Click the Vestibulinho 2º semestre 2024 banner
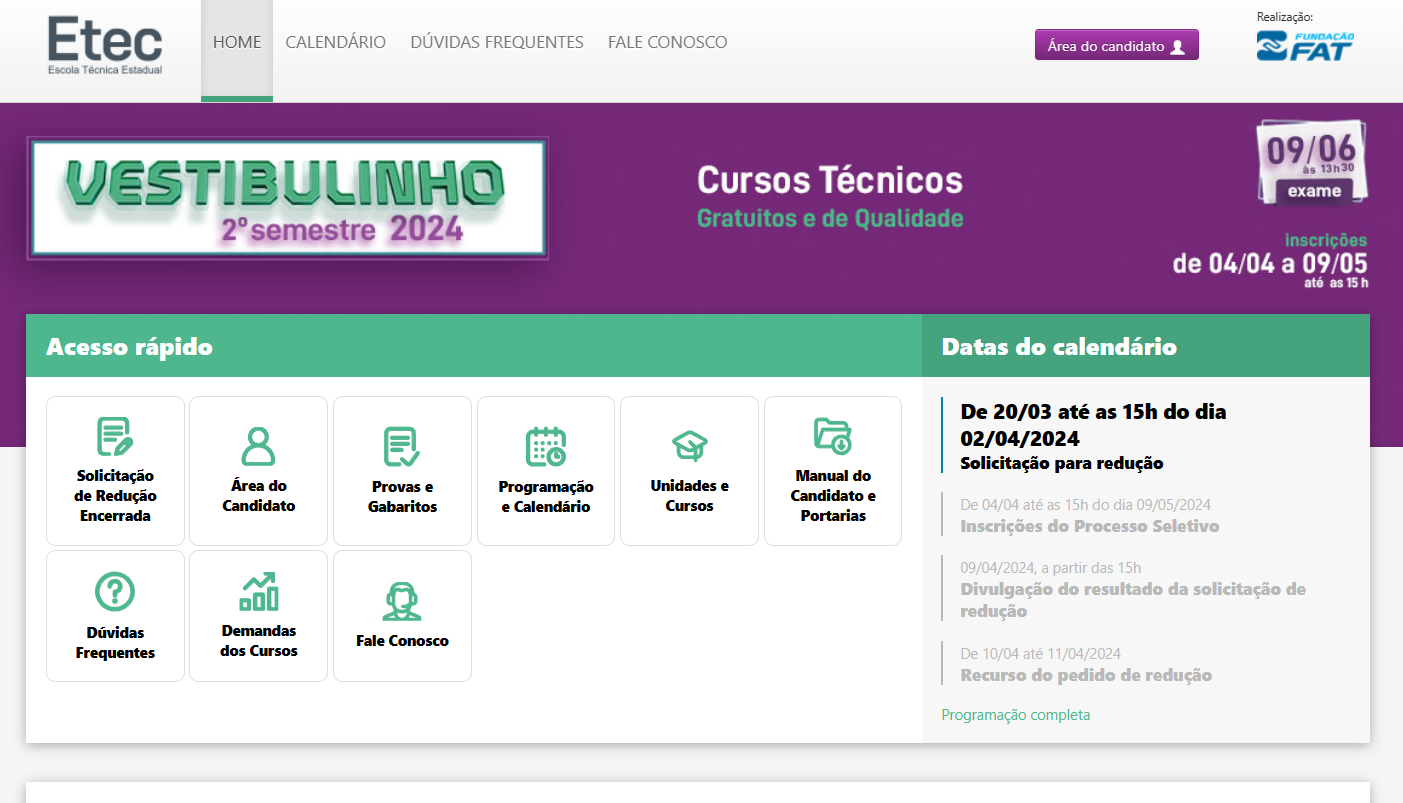1403x803 pixels. pos(288,198)
